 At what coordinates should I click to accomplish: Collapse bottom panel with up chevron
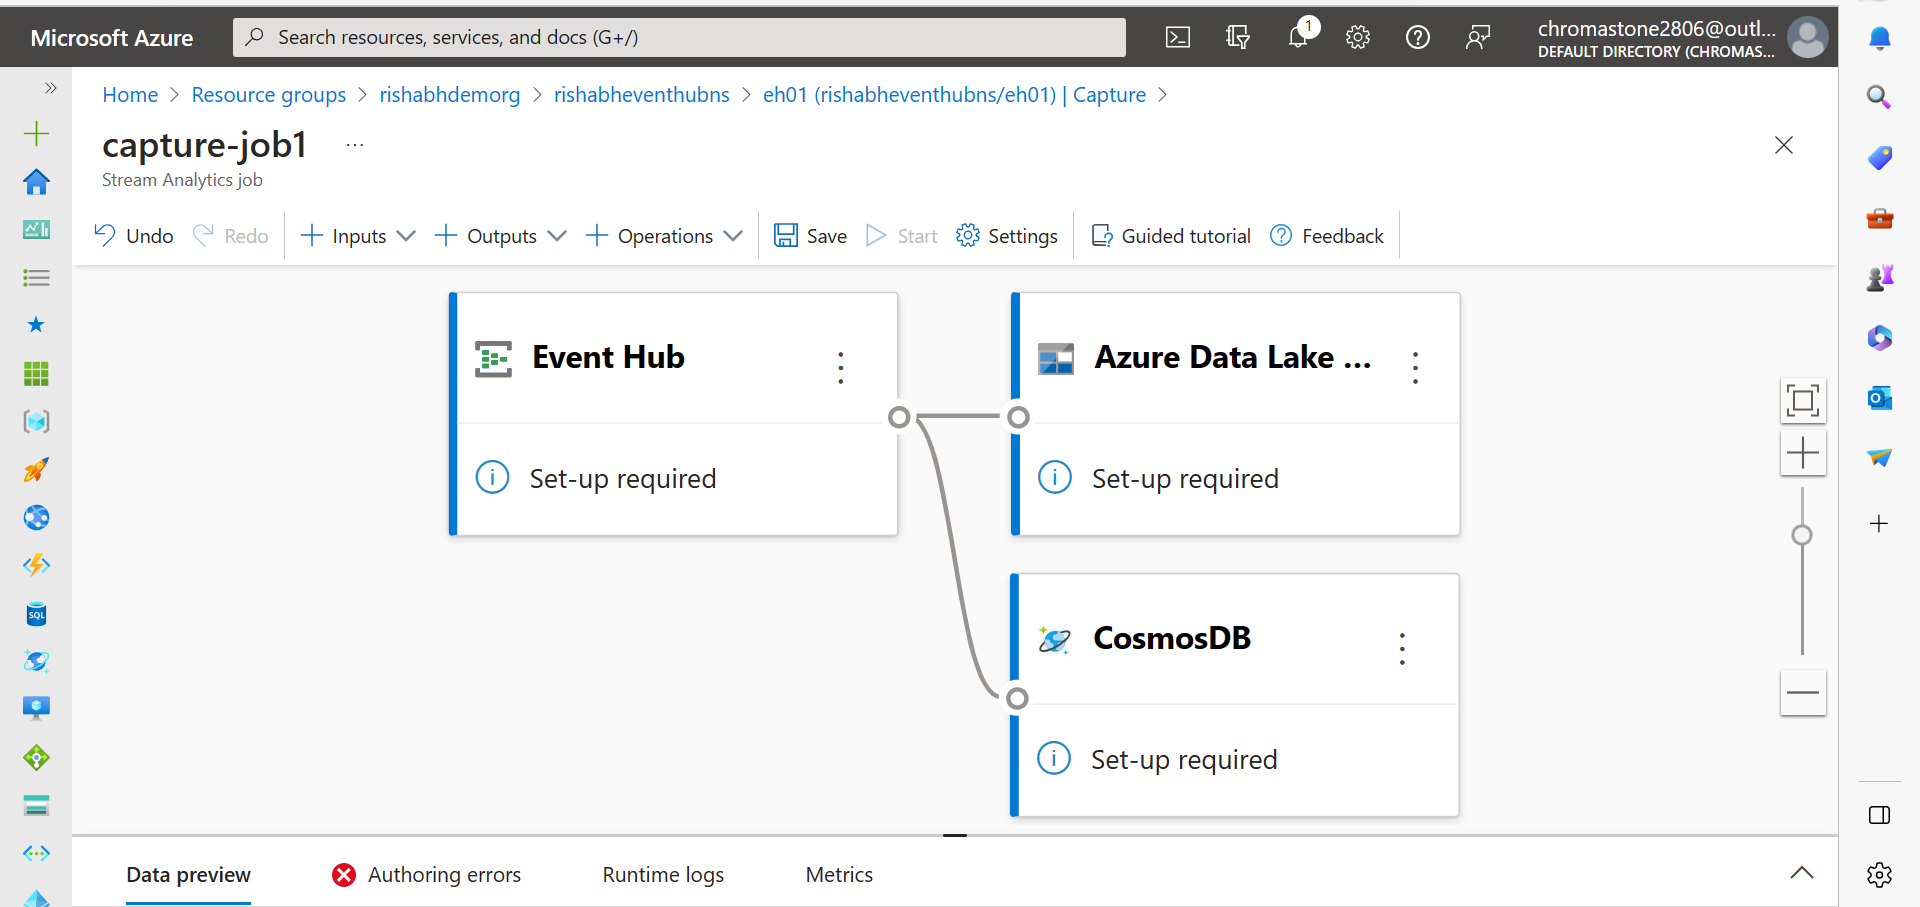point(1802,873)
